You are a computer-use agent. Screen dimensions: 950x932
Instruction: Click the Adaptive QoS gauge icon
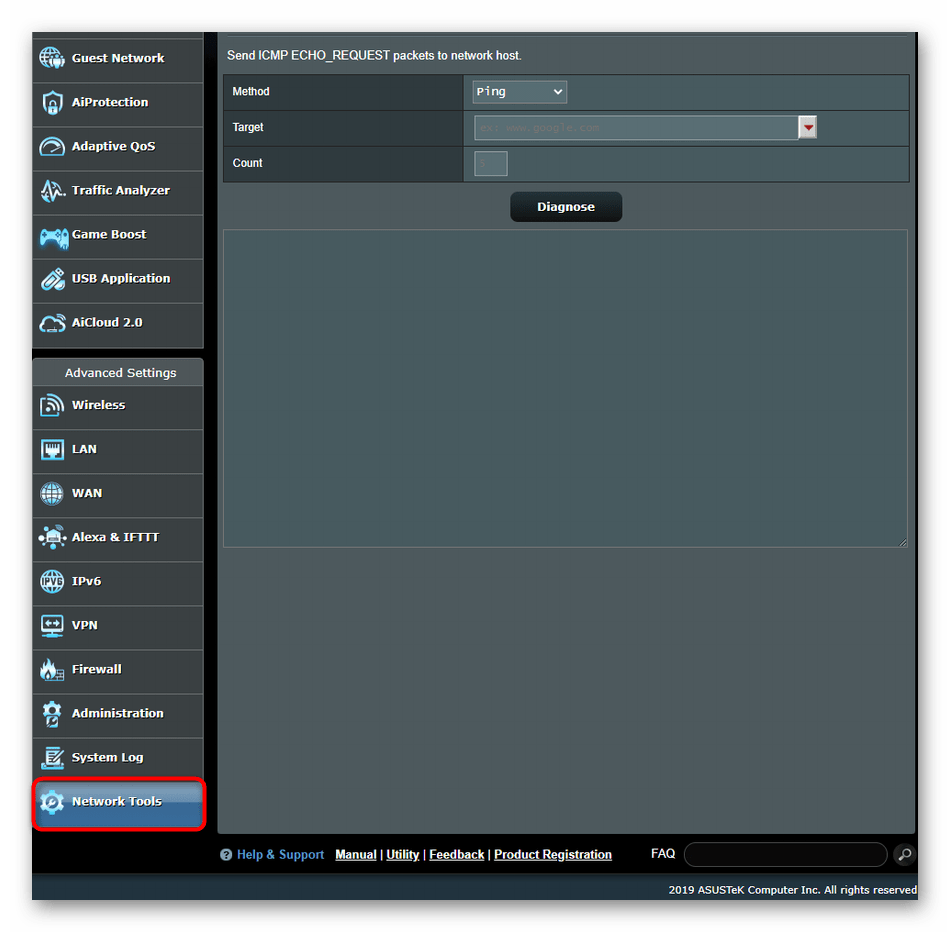click(52, 147)
